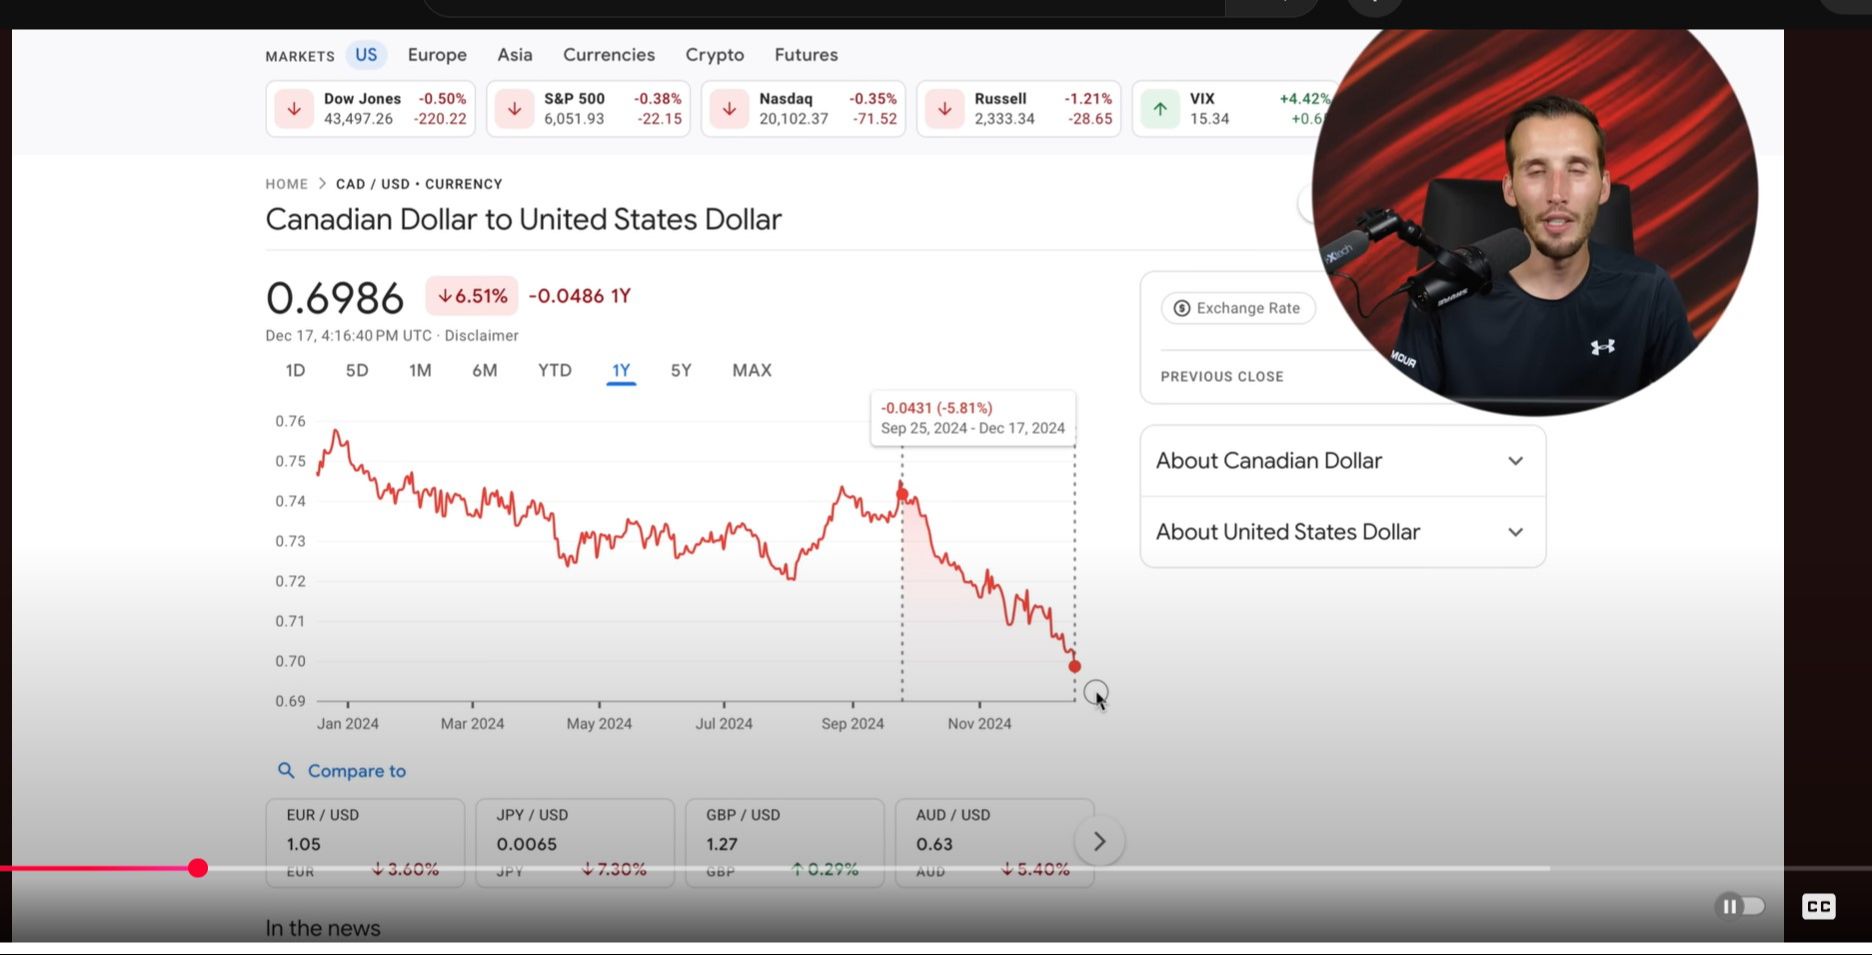This screenshot has height=955, width=1872.
Task: Click the Exchange Rate chip button
Action: tap(1238, 308)
